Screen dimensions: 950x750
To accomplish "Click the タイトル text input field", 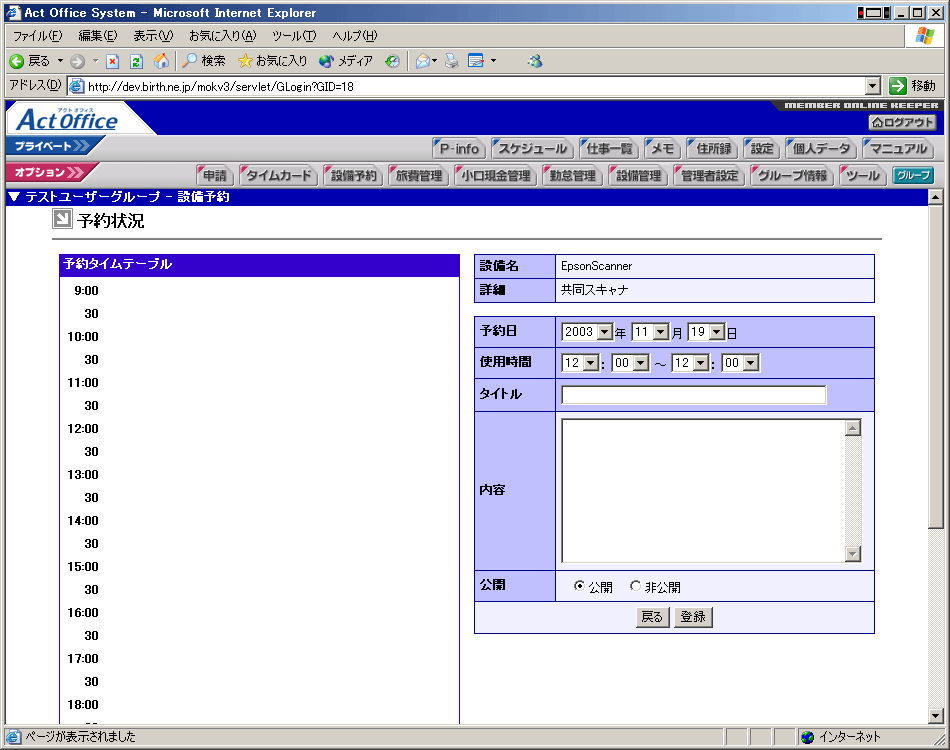I will pos(694,395).
